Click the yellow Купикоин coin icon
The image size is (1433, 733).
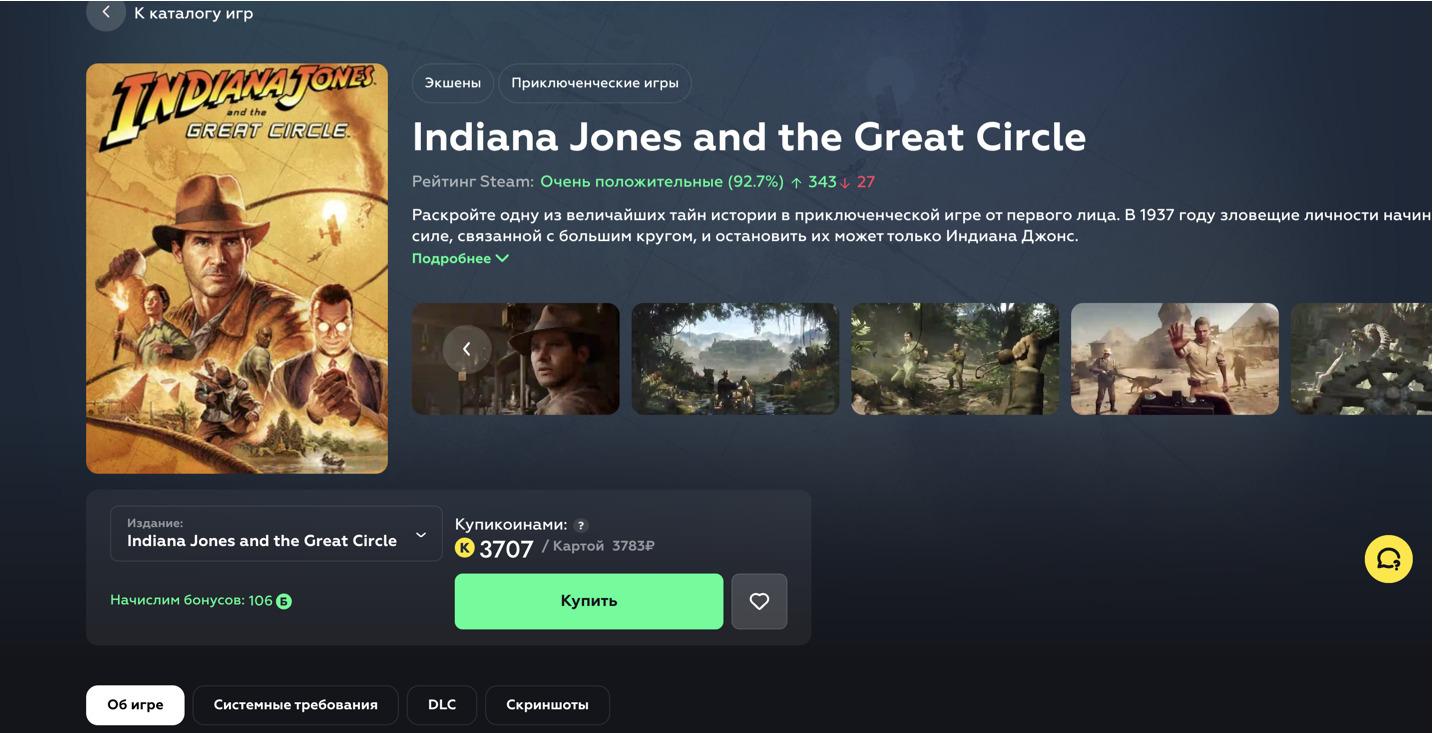click(464, 547)
